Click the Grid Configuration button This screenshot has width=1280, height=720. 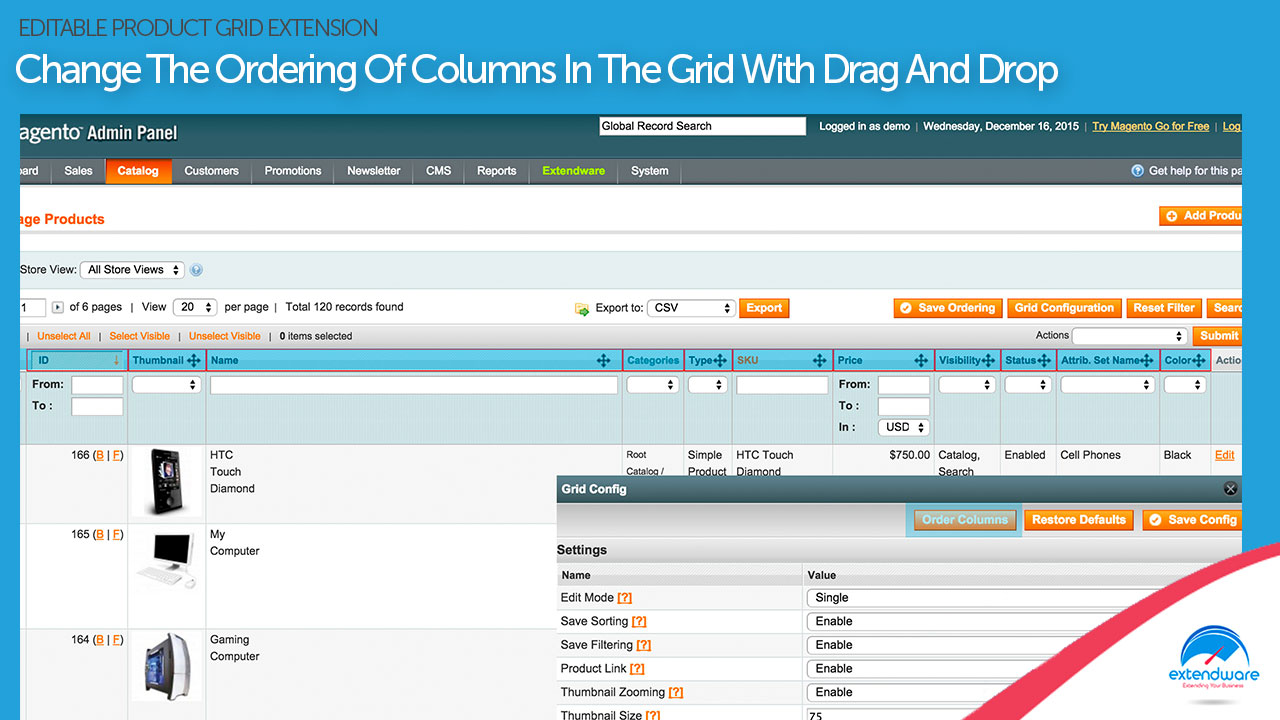pos(1064,307)
